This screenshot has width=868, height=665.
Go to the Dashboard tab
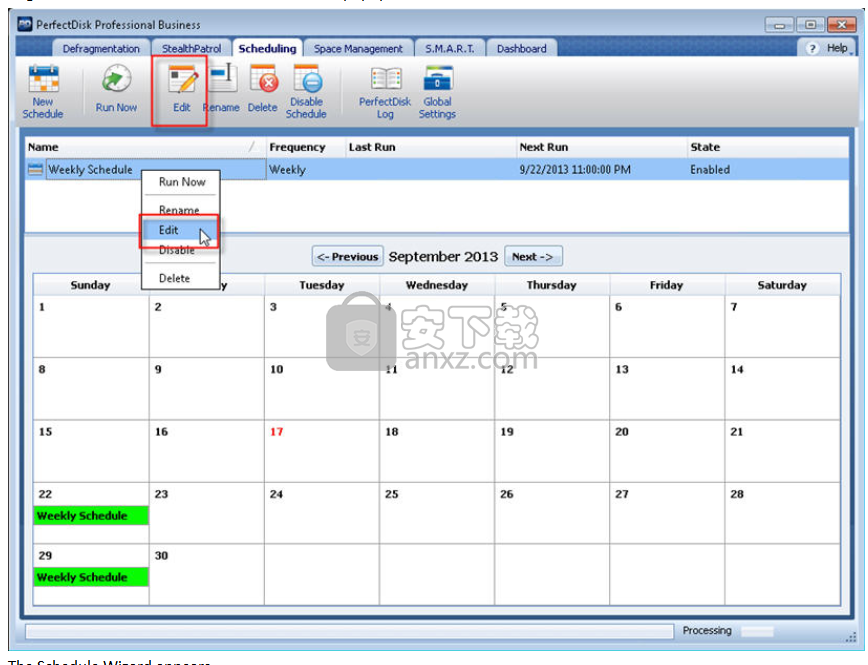(x=521, y=49)
